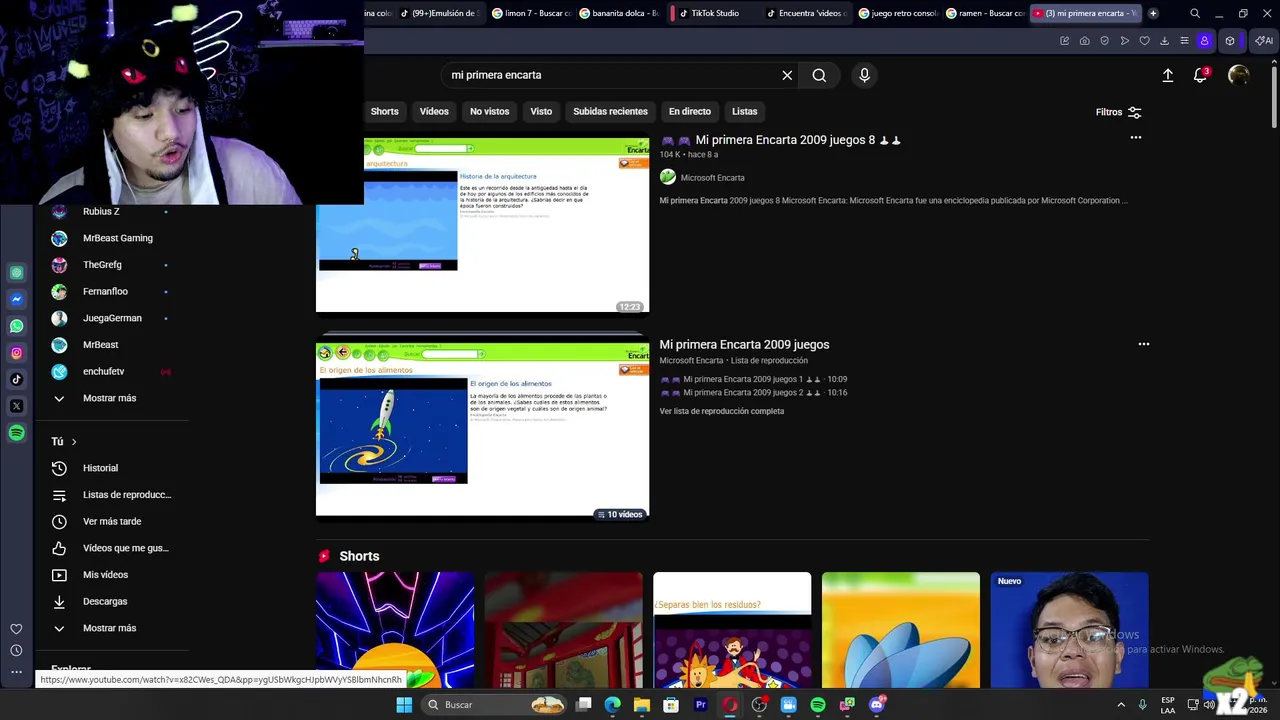Click the browser AI button
The height and width of the screenshot is (720, 1280).
[1264, 41]
